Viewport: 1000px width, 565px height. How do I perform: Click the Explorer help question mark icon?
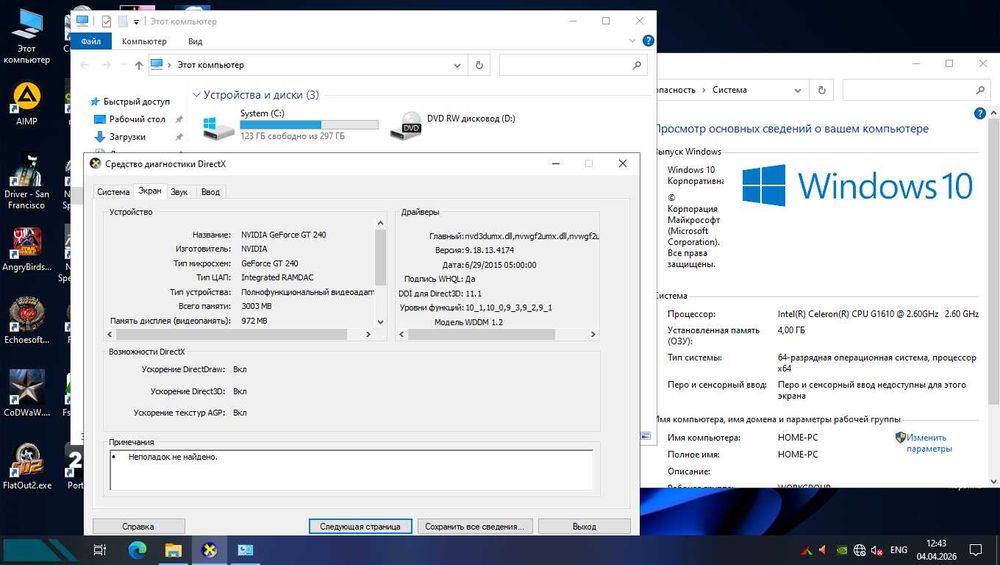click(647, 41)
